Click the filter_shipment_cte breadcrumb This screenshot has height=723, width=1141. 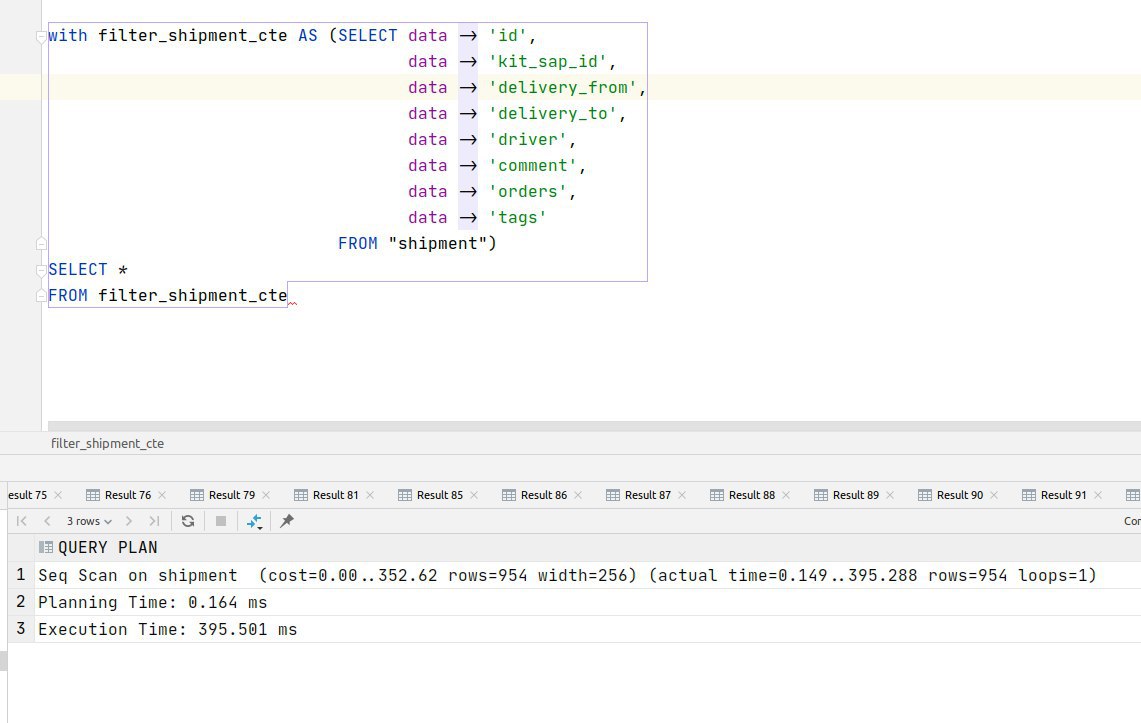point(107,443)
